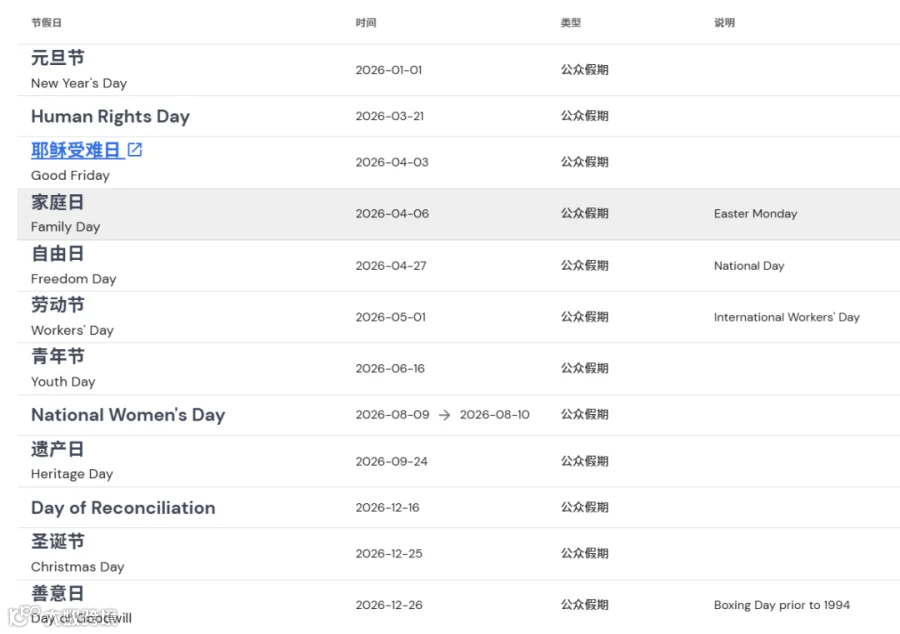Select the New Year's Day subtitle
This screenshot has width=900, height=634.
click(x=79, y=83)
